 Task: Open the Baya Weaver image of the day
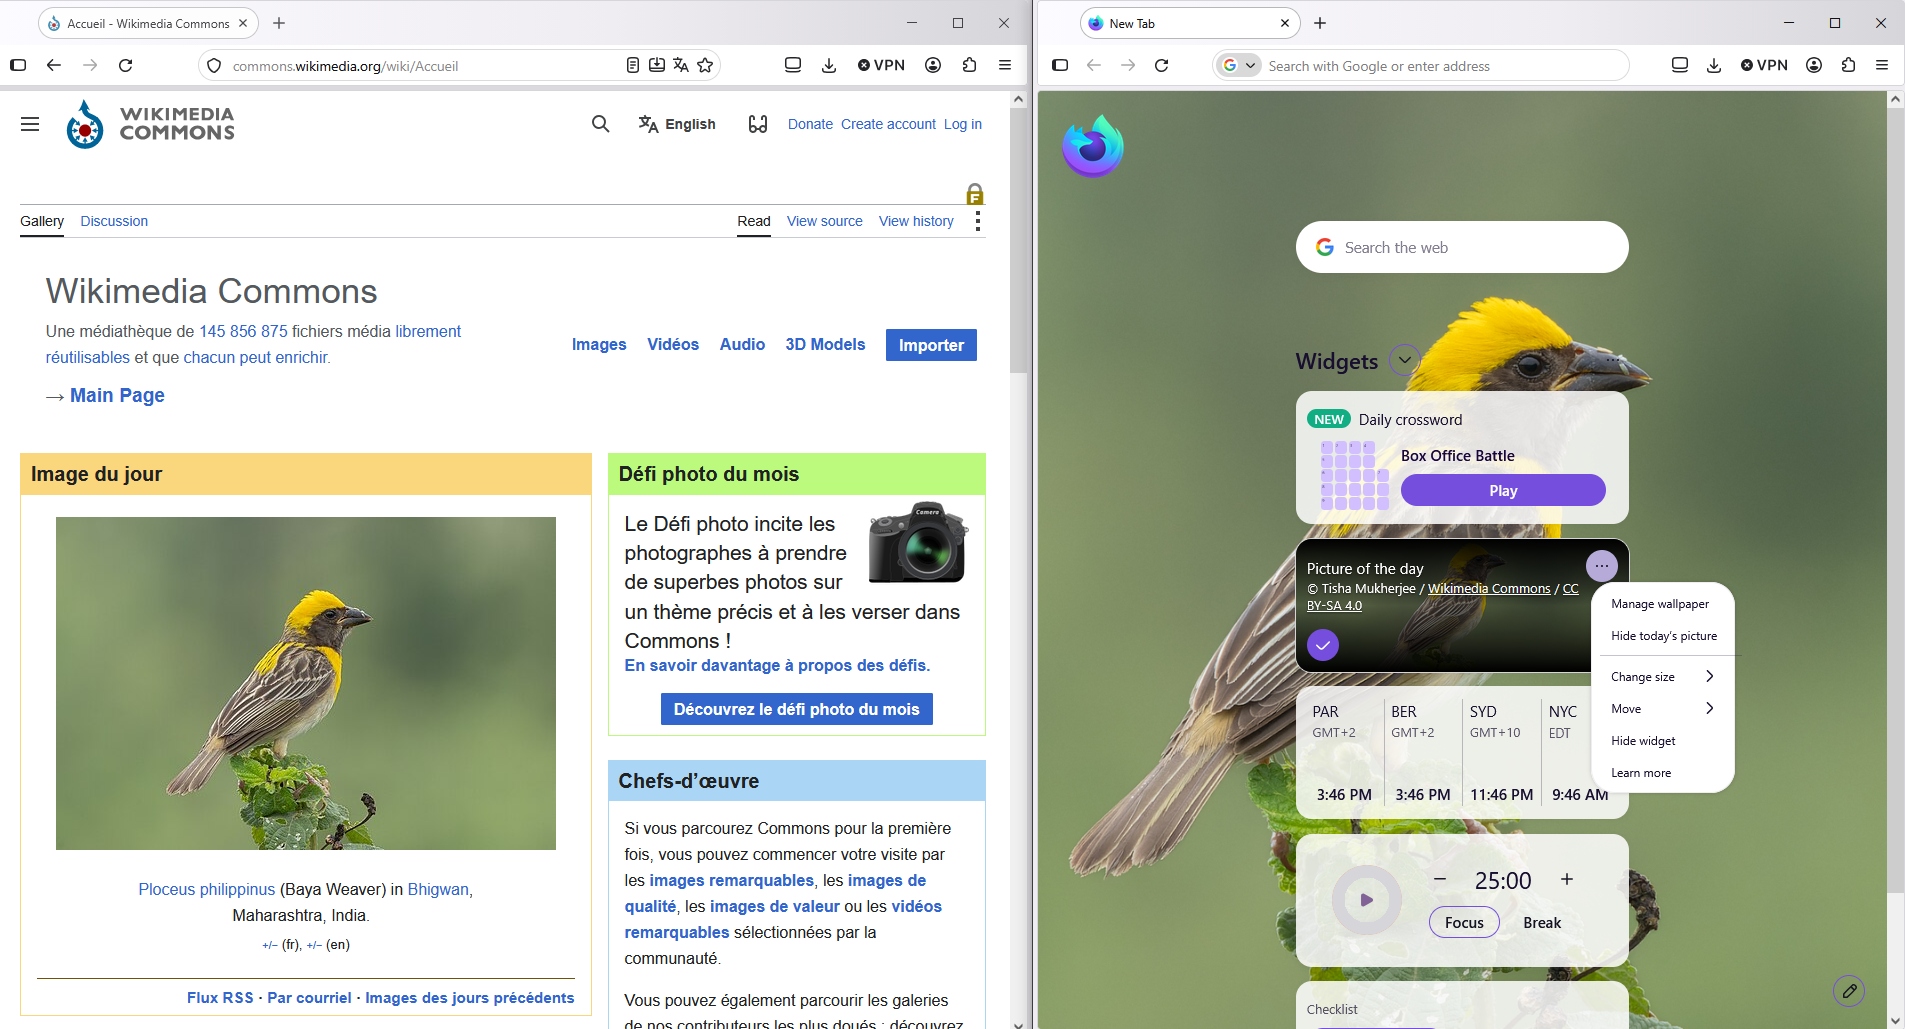306,683
